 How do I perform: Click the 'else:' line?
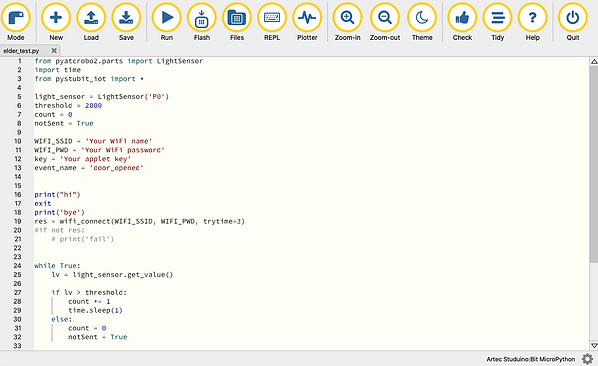coord(61,319)
